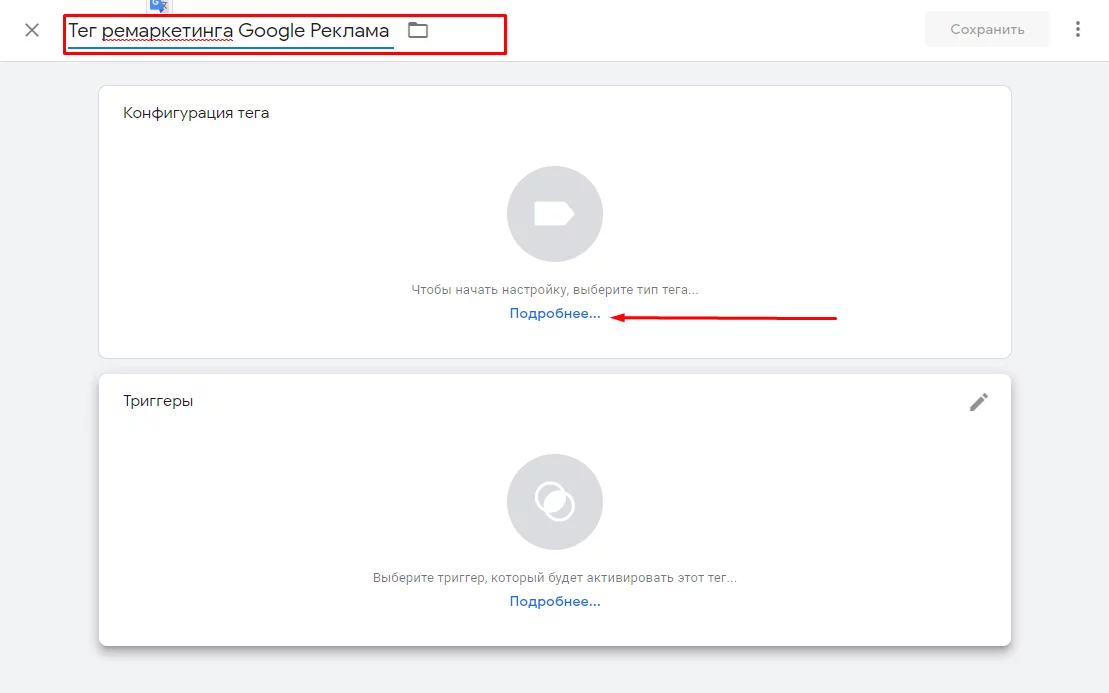
Task: Click the overlapping circles trigger placeholder icon
Action: 554,501
